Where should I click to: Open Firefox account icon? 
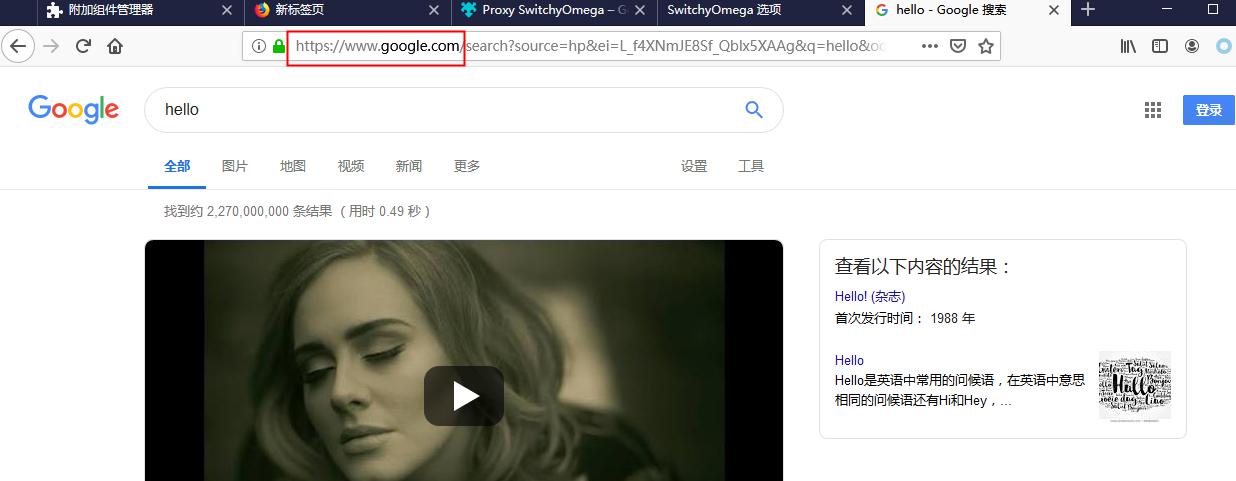pos(1192,46)
